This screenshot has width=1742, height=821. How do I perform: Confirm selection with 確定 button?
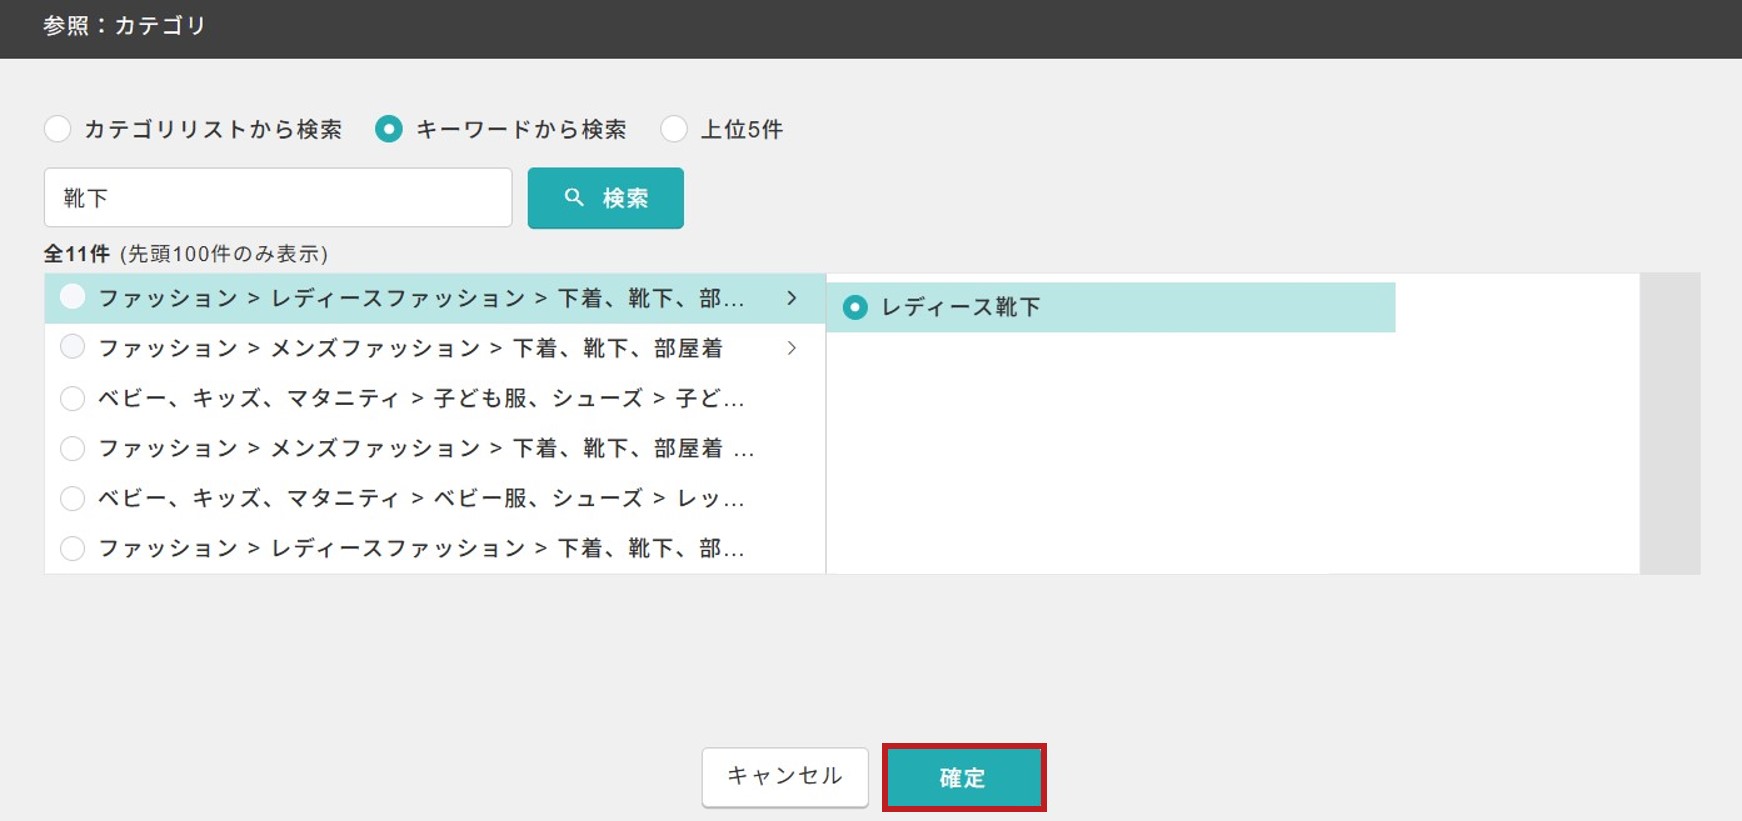point(964,777)
